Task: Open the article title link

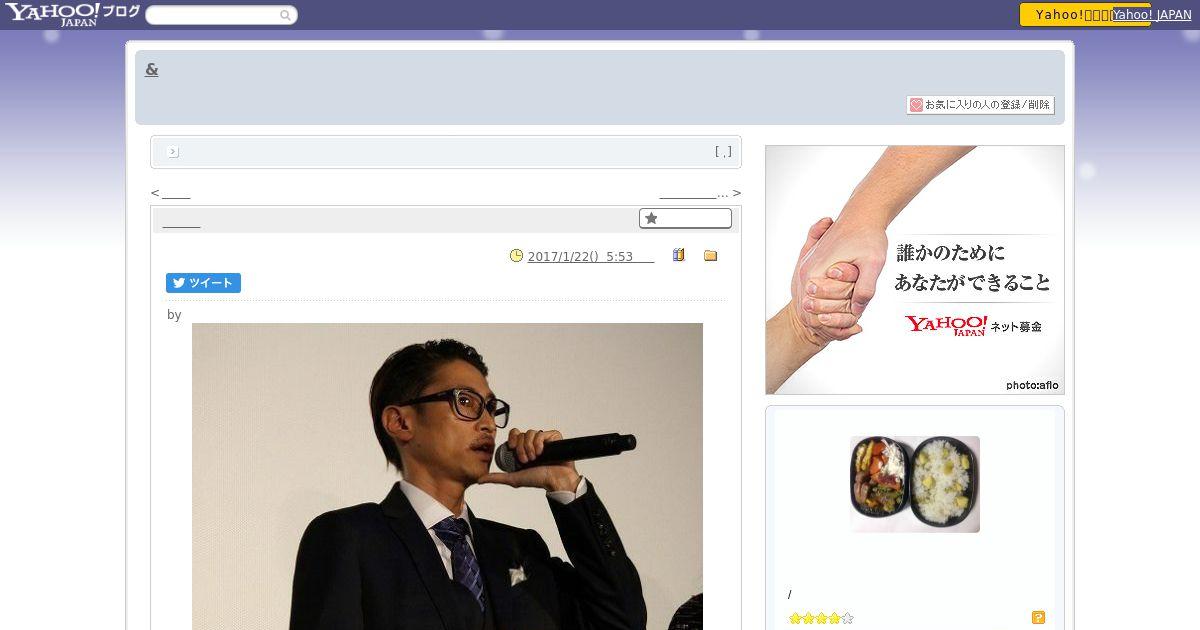Action: 181,221
